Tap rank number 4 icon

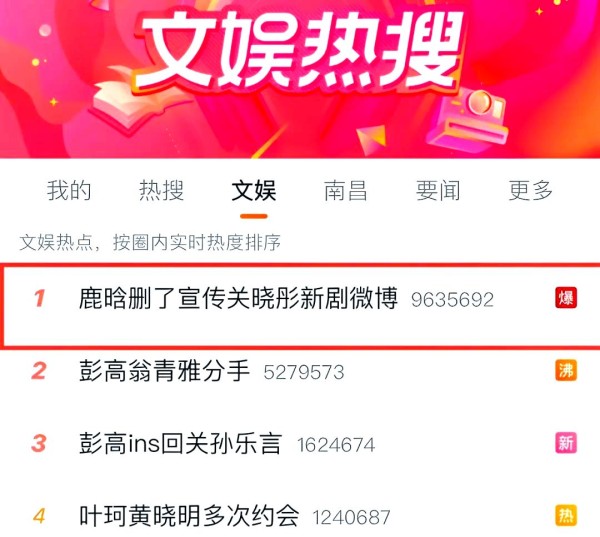pos(39,516)
